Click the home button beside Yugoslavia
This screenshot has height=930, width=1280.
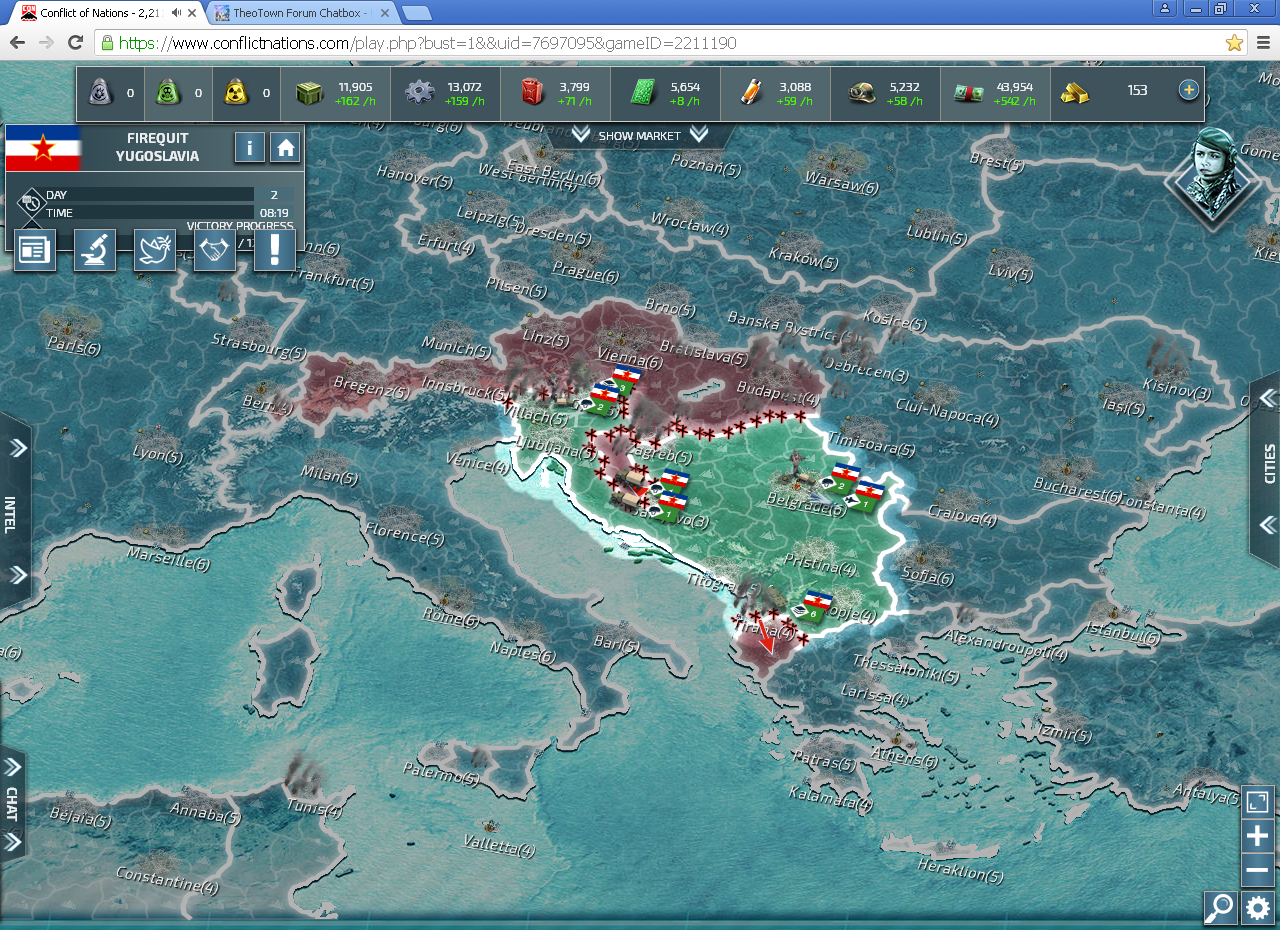(x=285, y=148)
